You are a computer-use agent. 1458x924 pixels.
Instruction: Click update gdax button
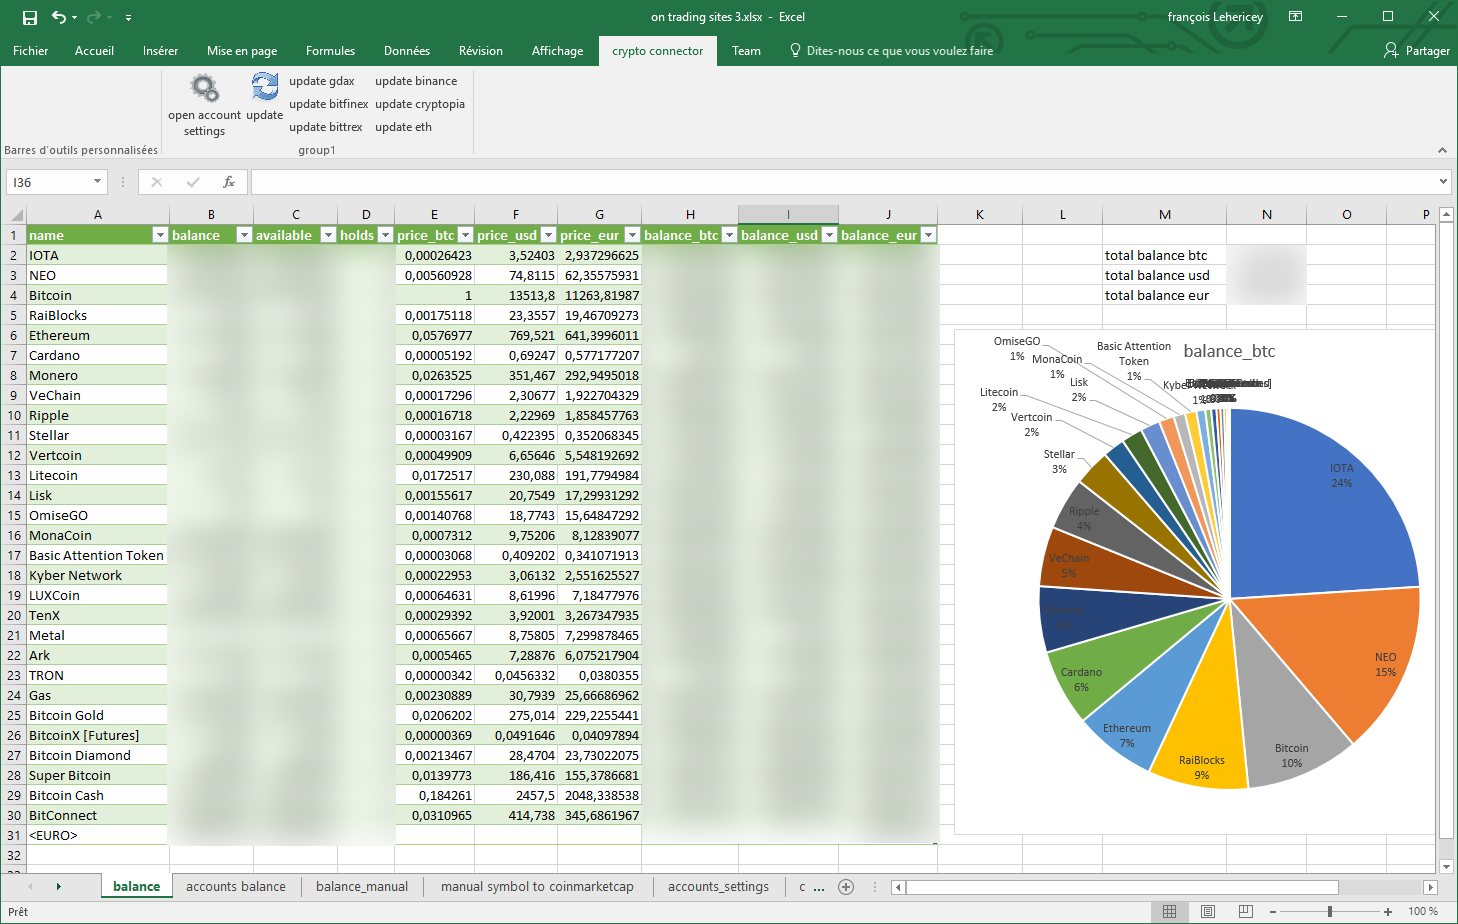click(x=322, y=81)
